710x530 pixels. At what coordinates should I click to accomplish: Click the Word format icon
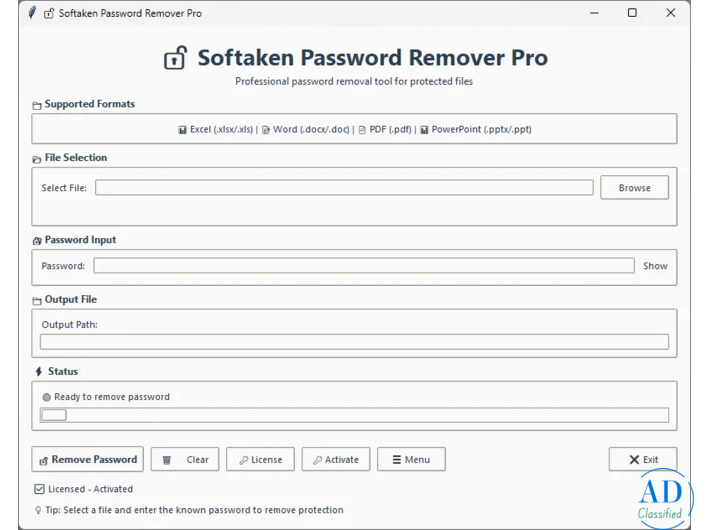pos(266,130)
